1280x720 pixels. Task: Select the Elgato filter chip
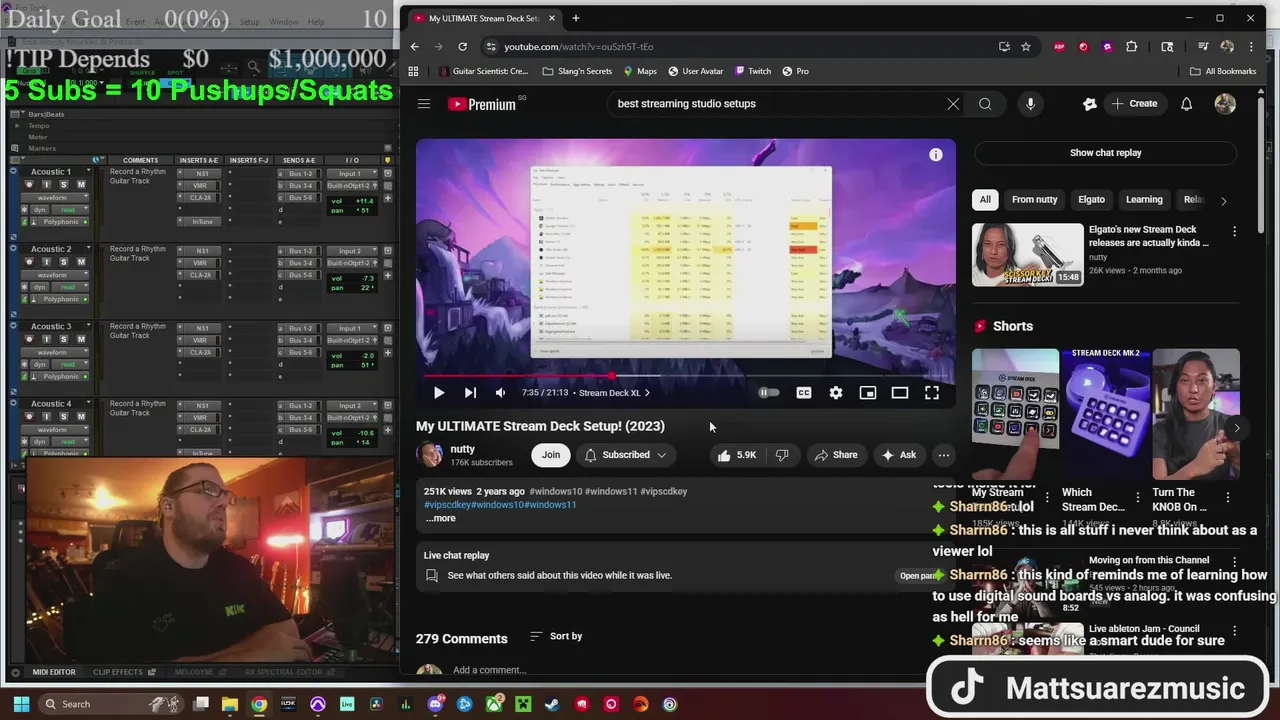point(1091,200)
